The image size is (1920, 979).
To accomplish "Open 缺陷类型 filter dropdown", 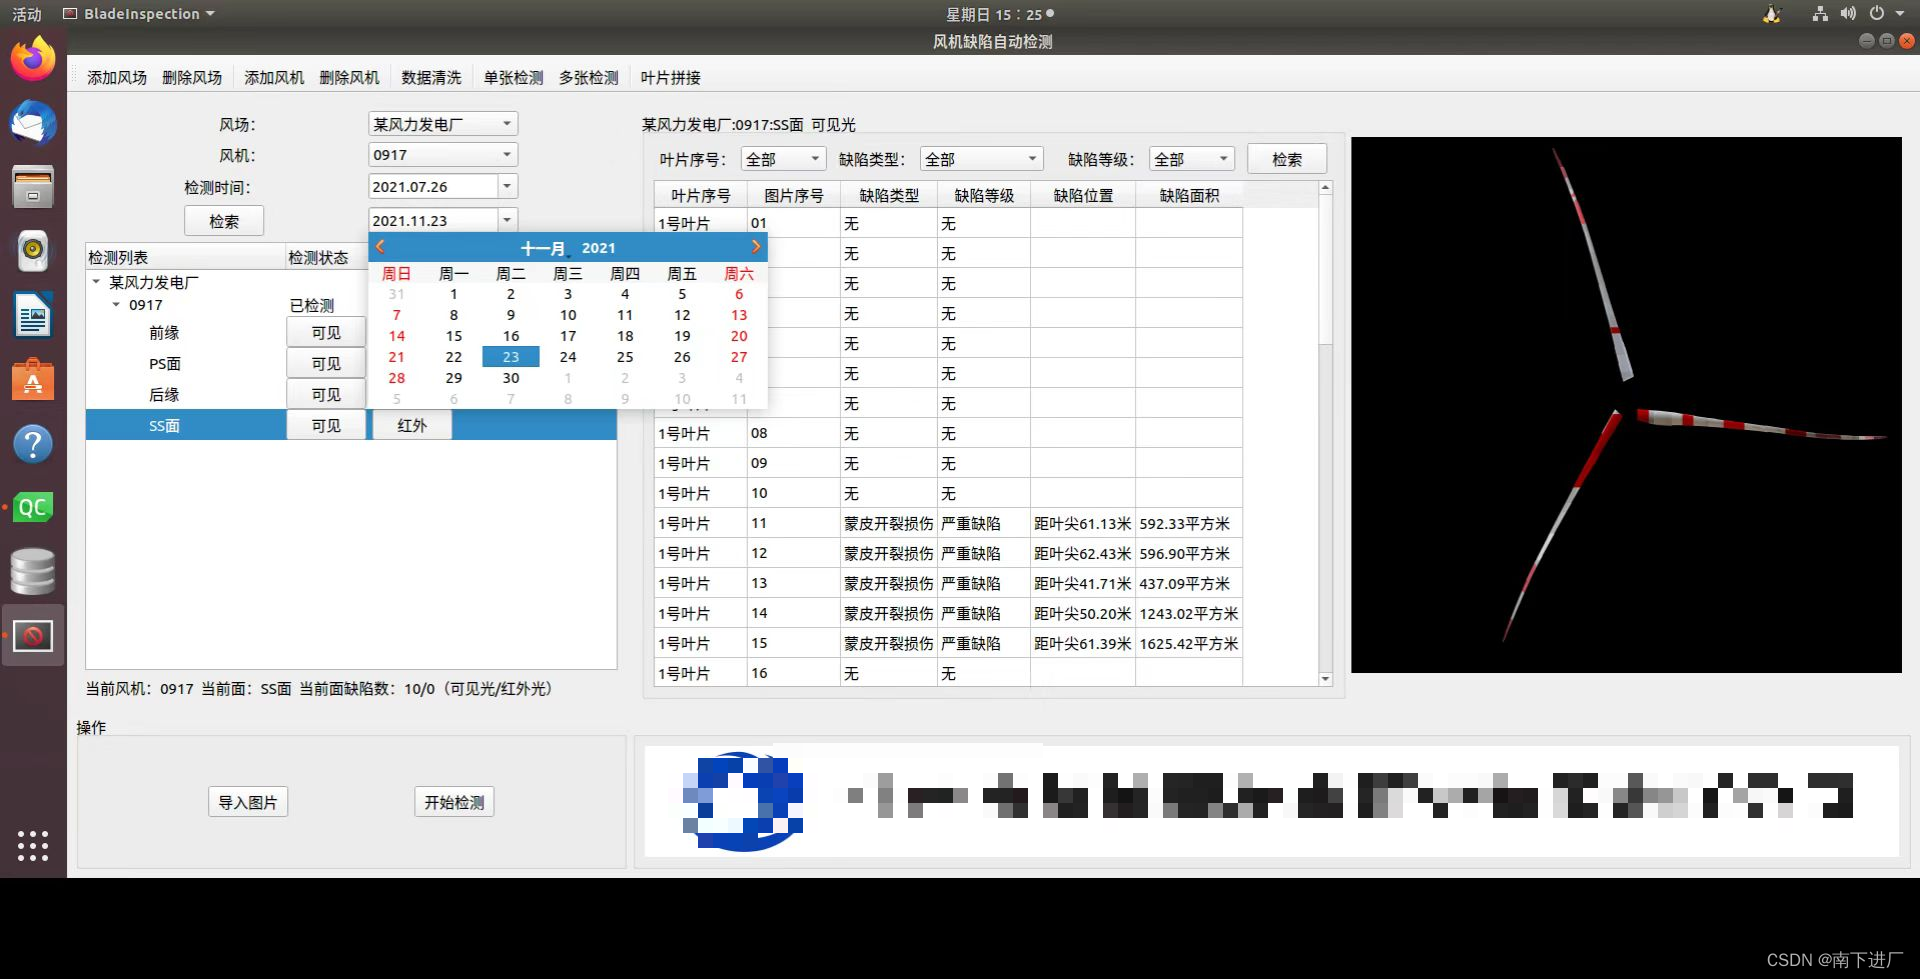I will [x=981, y=159].
